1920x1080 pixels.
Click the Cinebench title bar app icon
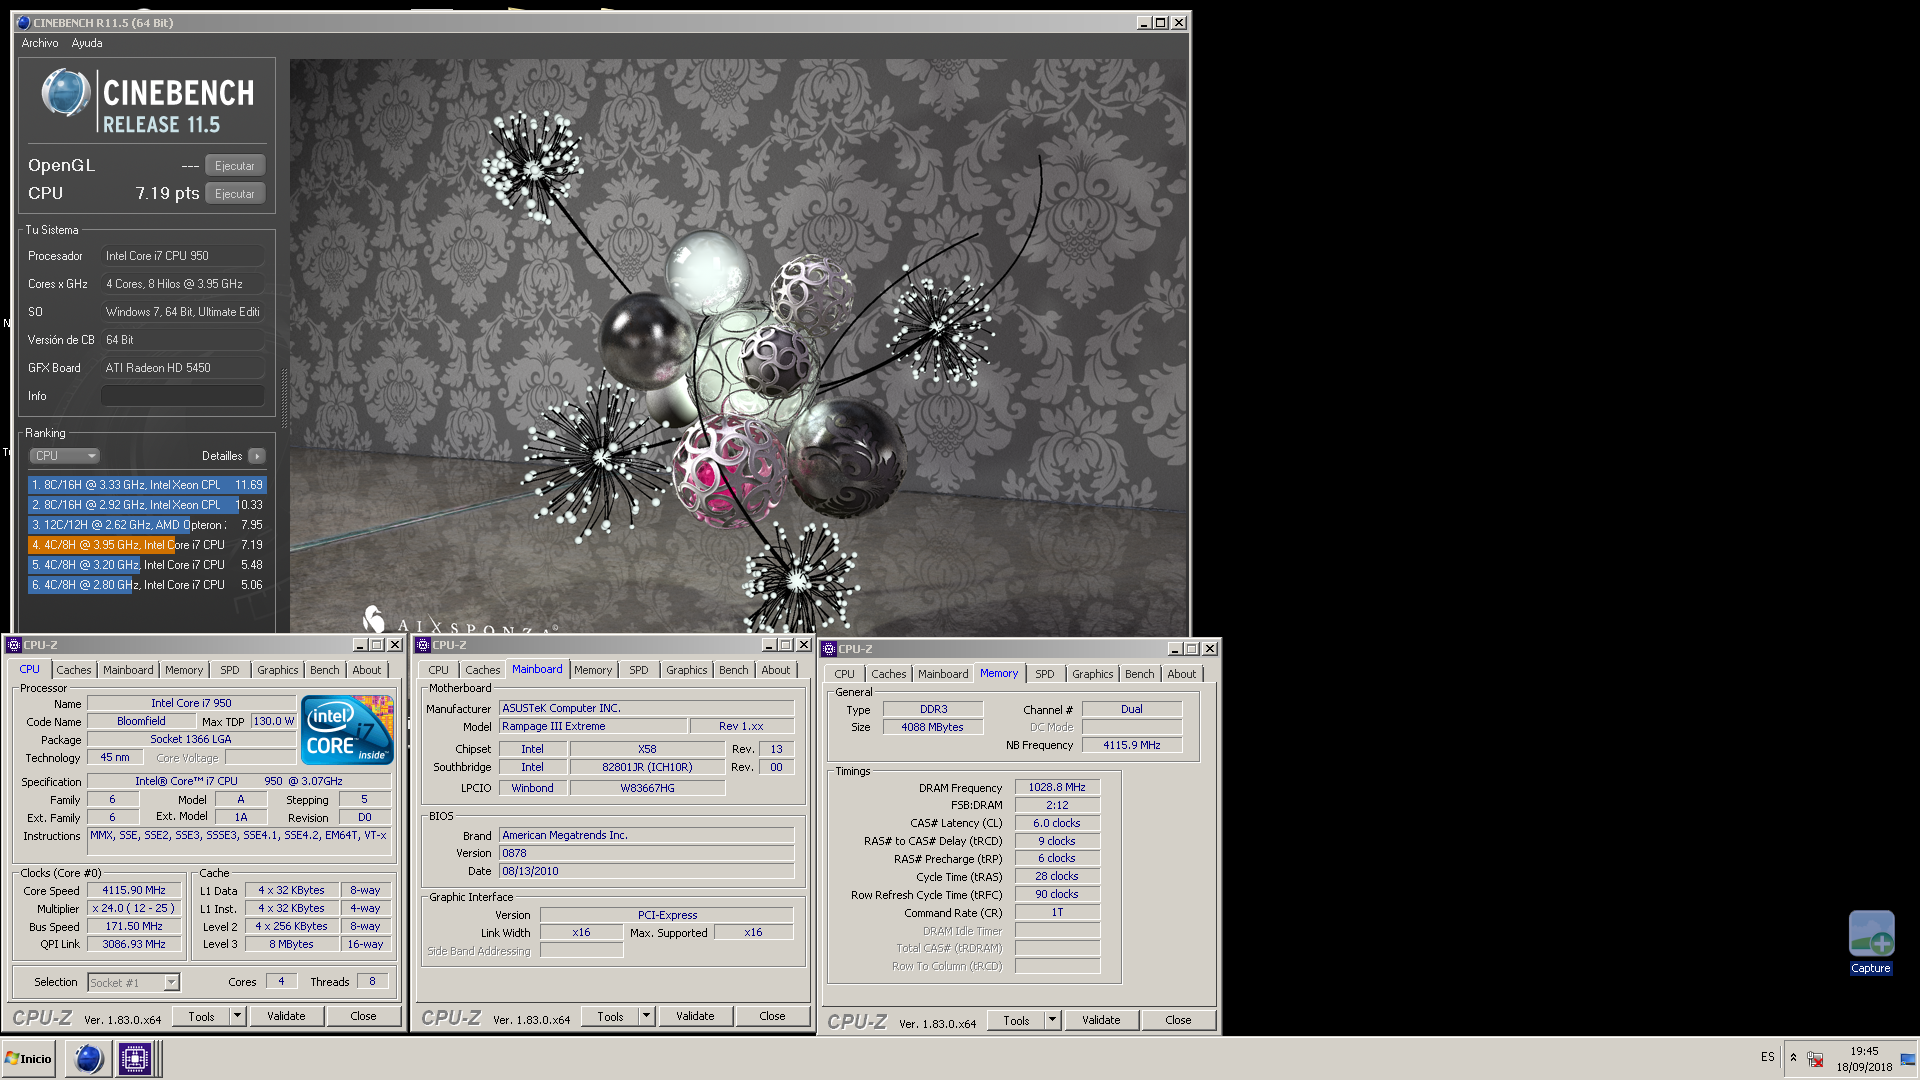click(x=23, y=22)
